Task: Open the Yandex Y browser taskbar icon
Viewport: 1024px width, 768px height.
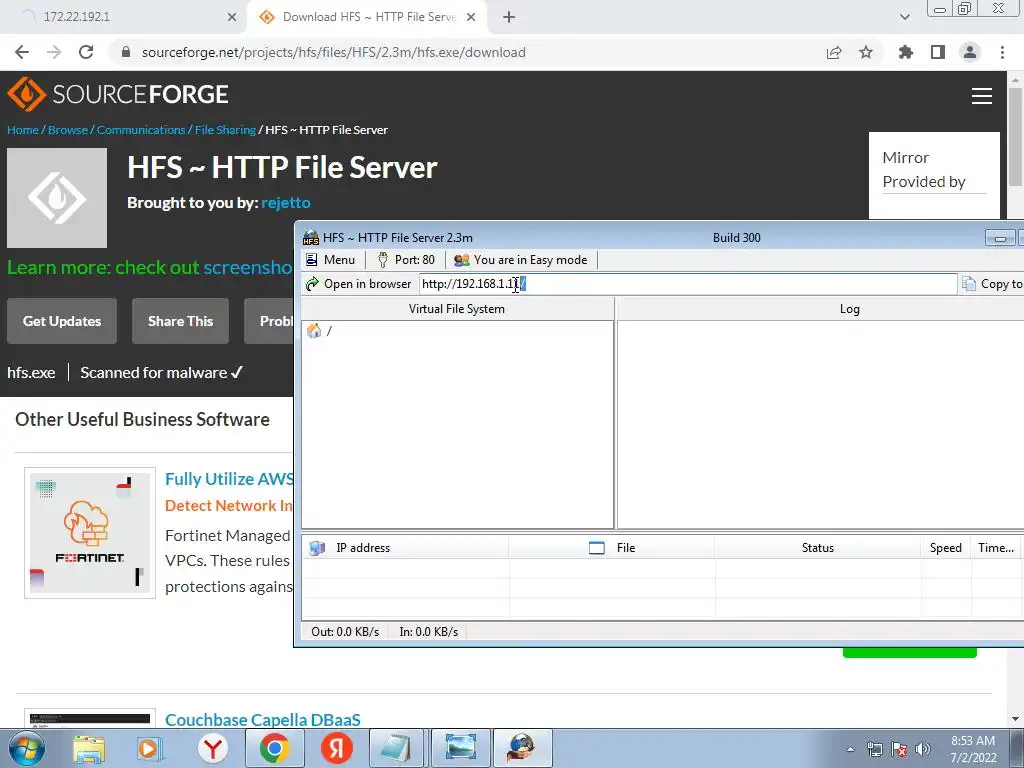Action: coord(213,749)
